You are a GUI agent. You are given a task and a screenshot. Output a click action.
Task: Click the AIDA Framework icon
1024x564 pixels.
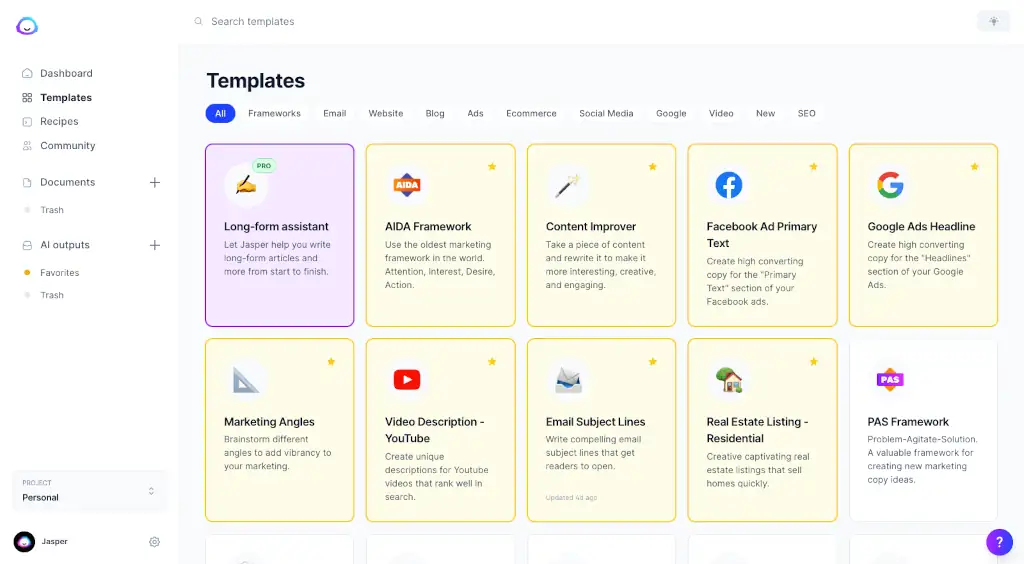[406, 185]
